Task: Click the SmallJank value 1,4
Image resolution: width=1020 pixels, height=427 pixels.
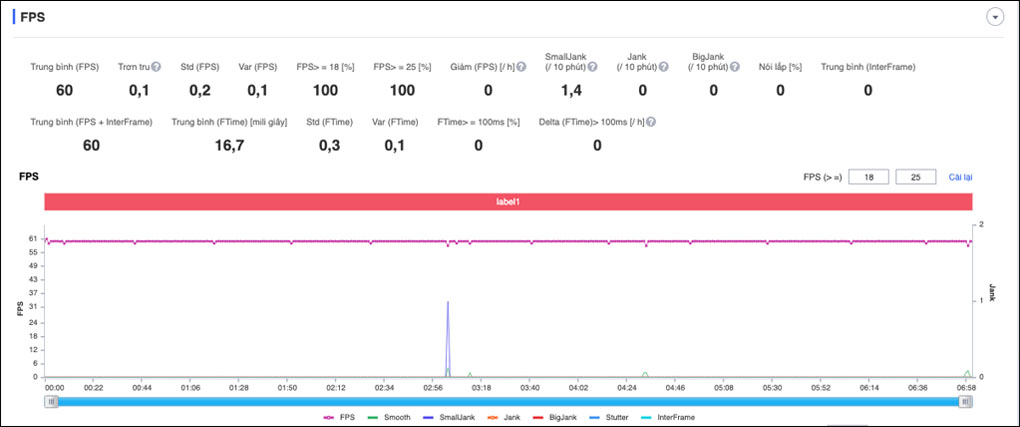Action: click(572, 90)
